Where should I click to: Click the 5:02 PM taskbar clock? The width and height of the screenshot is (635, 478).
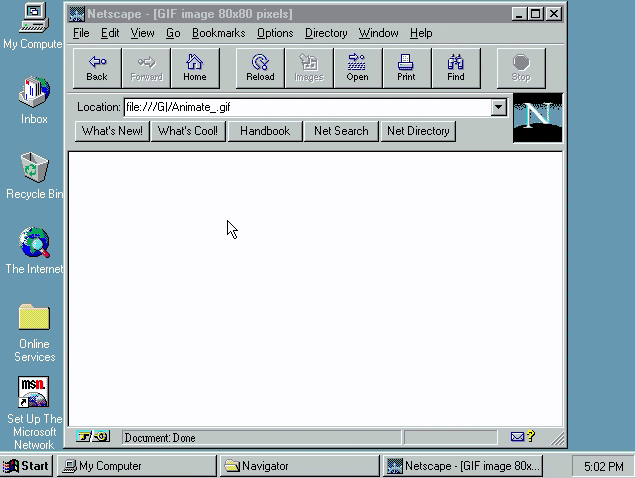tap(603, 467)
